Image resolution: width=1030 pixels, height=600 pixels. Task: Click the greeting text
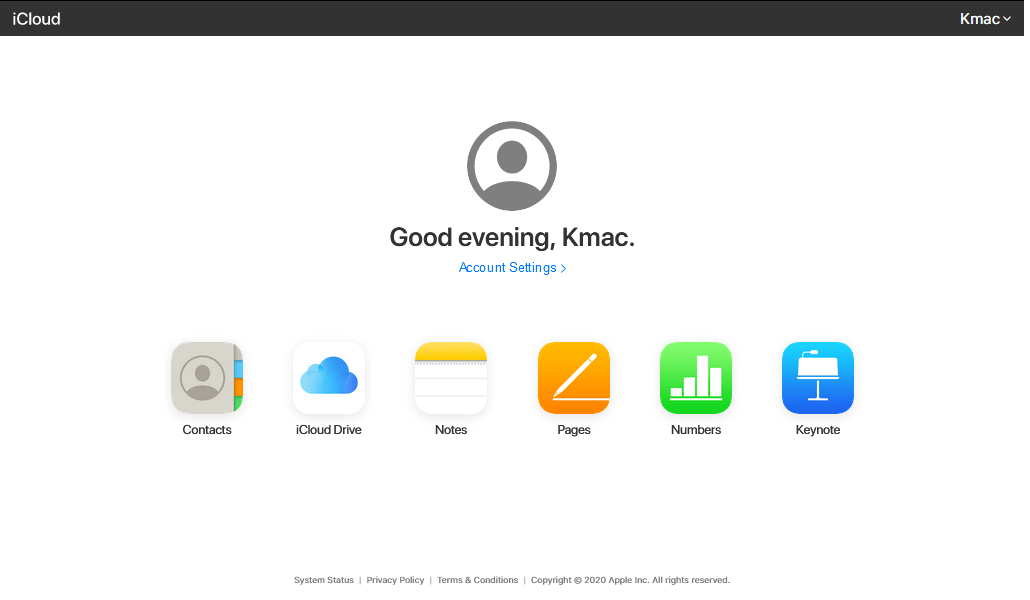click(512, 237)
